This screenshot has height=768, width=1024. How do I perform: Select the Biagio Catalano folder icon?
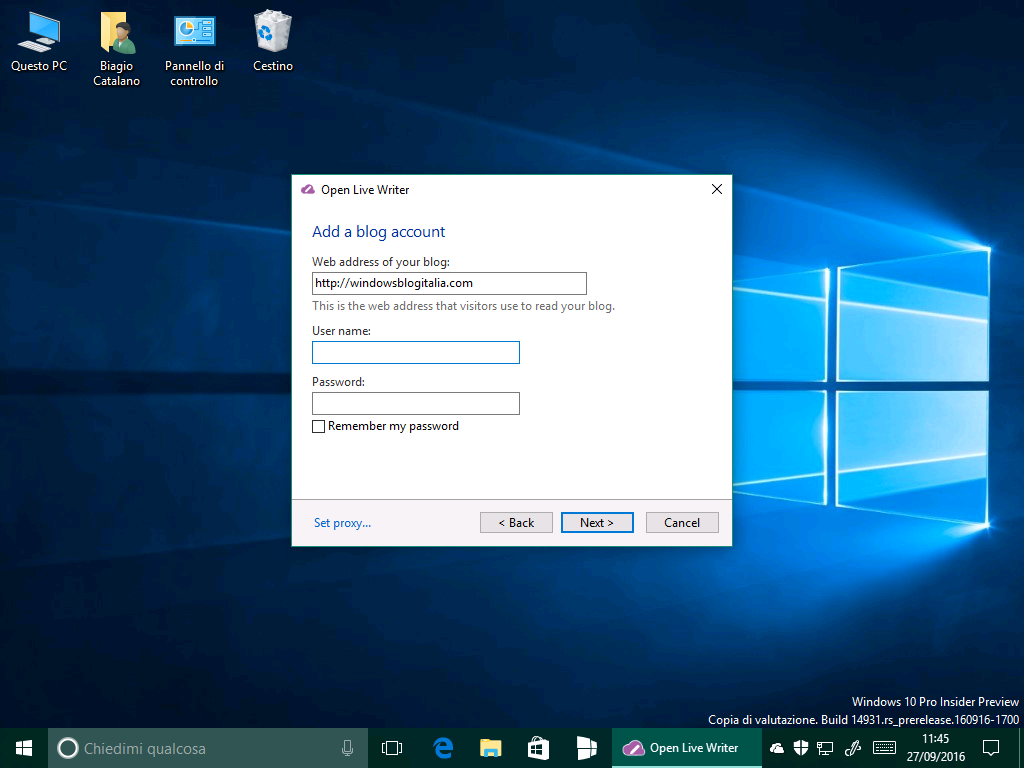tap(116, 49)
